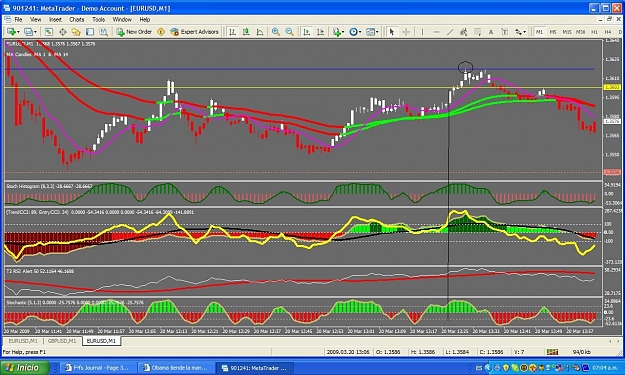Select the M30 timeframe button
This screenshot has width=625, height=375.
point(580,32)
